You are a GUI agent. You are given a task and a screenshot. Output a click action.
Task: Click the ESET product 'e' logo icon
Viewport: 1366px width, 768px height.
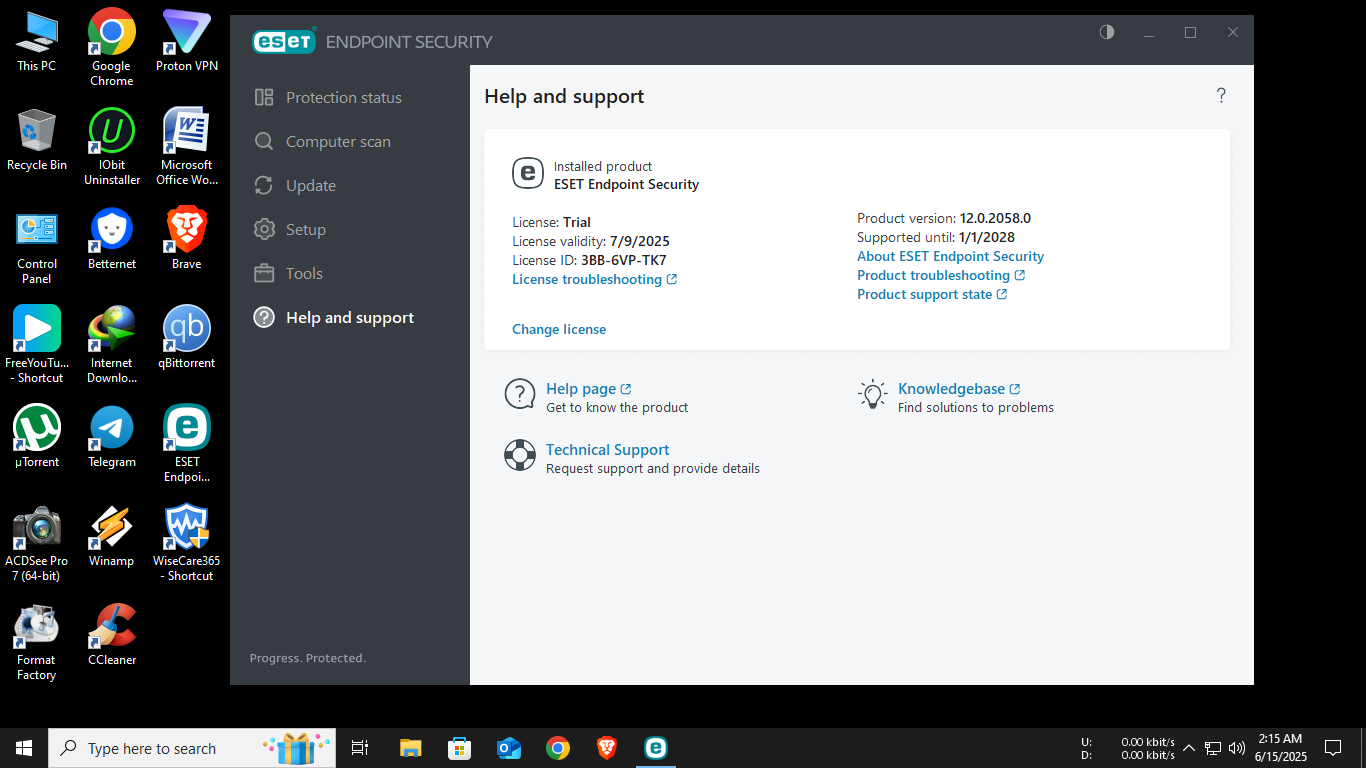(527, 173)
